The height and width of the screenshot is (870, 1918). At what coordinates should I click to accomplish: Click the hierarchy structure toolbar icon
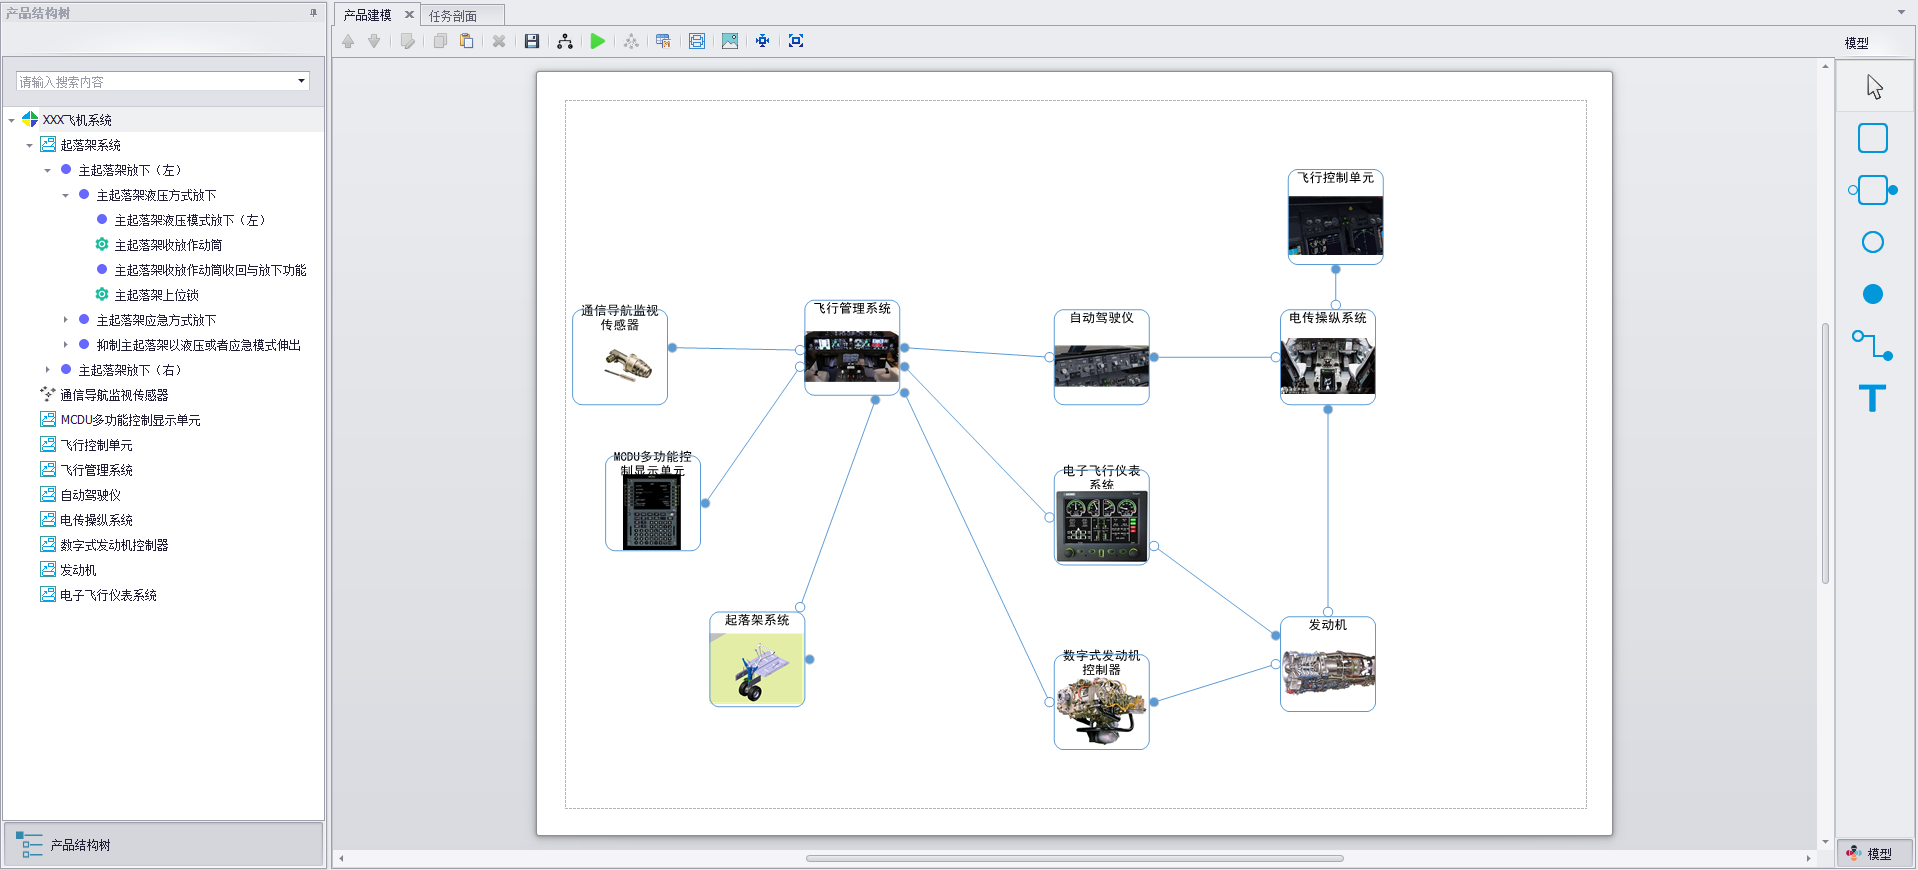(565, 41)
